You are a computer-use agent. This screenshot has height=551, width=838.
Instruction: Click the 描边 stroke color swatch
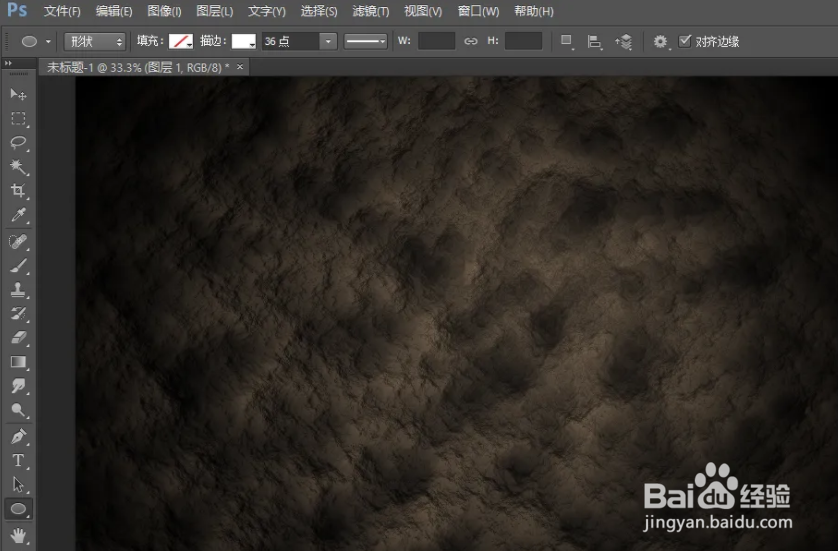(x=243, y=41)
